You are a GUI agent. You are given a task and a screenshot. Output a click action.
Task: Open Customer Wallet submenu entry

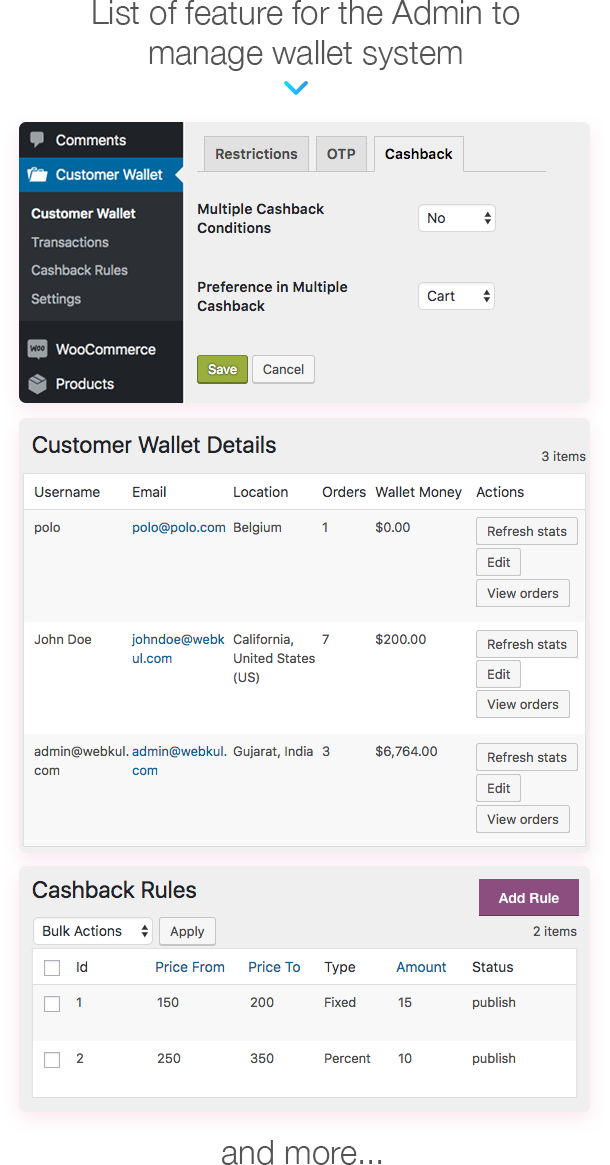click(83, 213)
